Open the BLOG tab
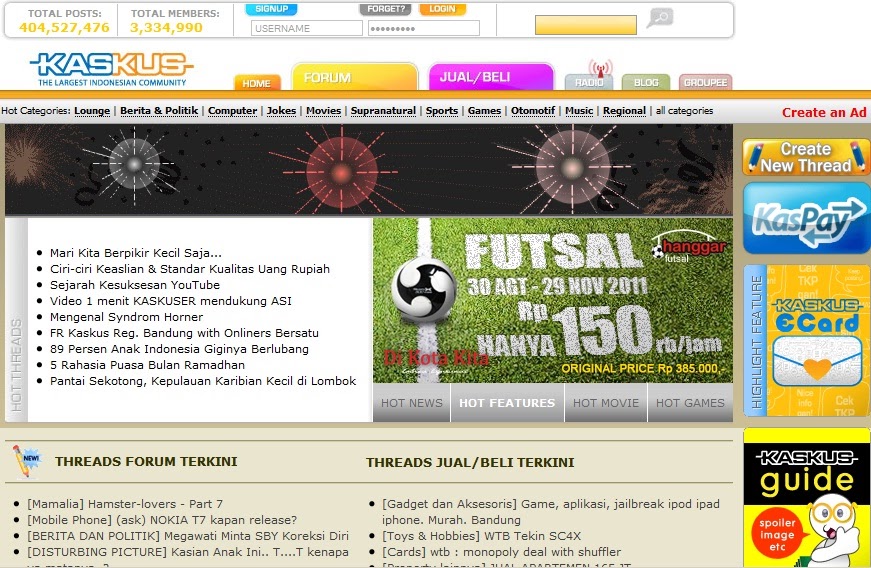The image size is (871, 568). pyautogui.click(x=646, y=82)
